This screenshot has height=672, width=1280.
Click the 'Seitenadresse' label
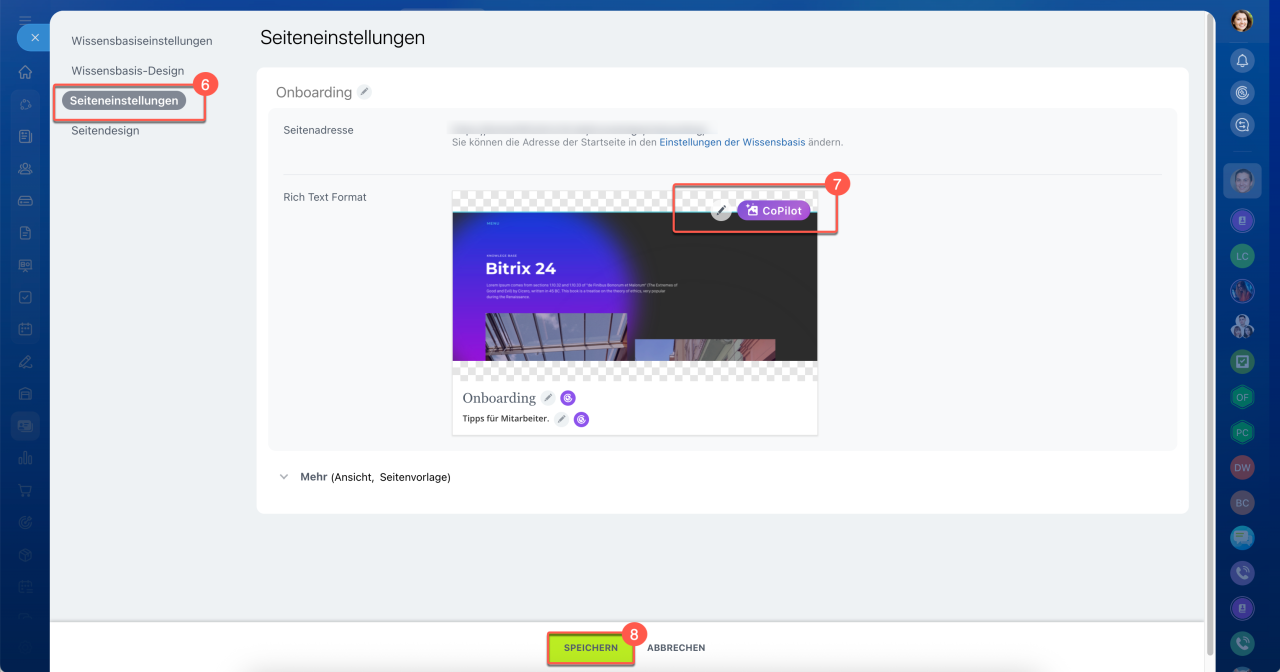pos(318,130)
